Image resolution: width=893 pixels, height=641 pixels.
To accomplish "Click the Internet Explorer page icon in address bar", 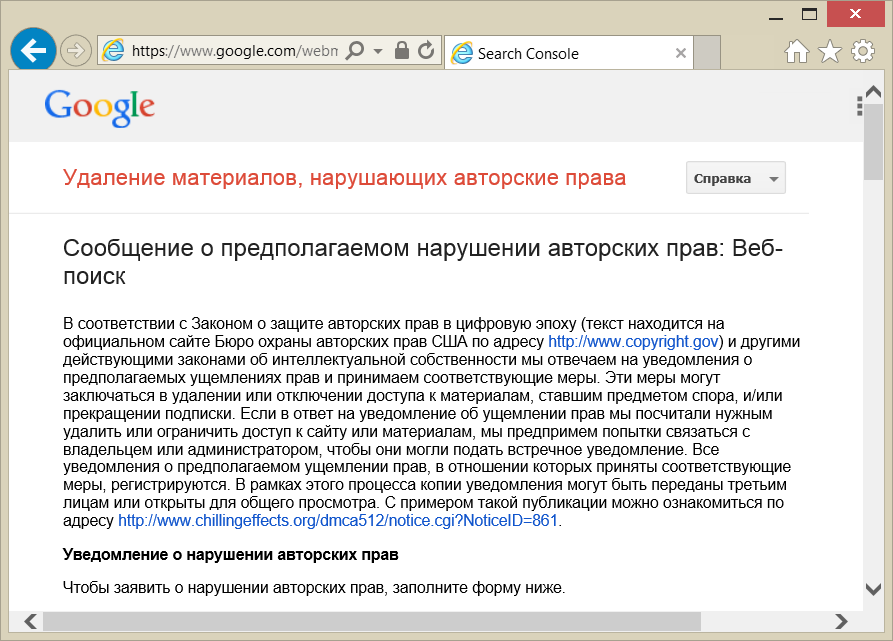I will click(113, 51).
